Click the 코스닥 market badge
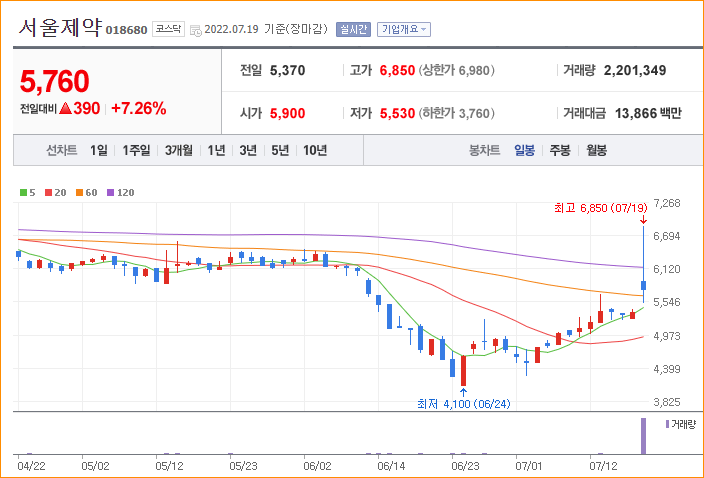Image resolution: width=704 pixels, height=478 pixels. tap(168, 29)
